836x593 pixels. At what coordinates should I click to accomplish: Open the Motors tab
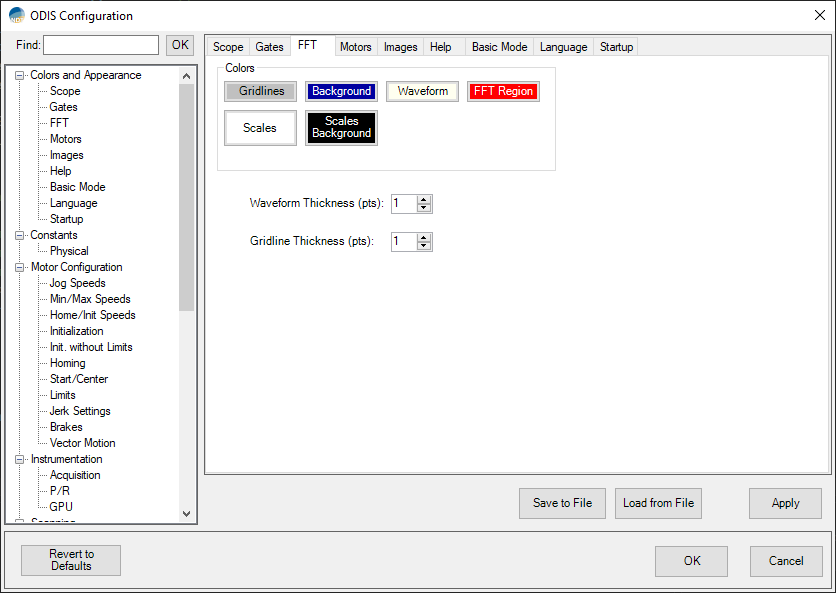pyautogui.click(x=355, y=47)
